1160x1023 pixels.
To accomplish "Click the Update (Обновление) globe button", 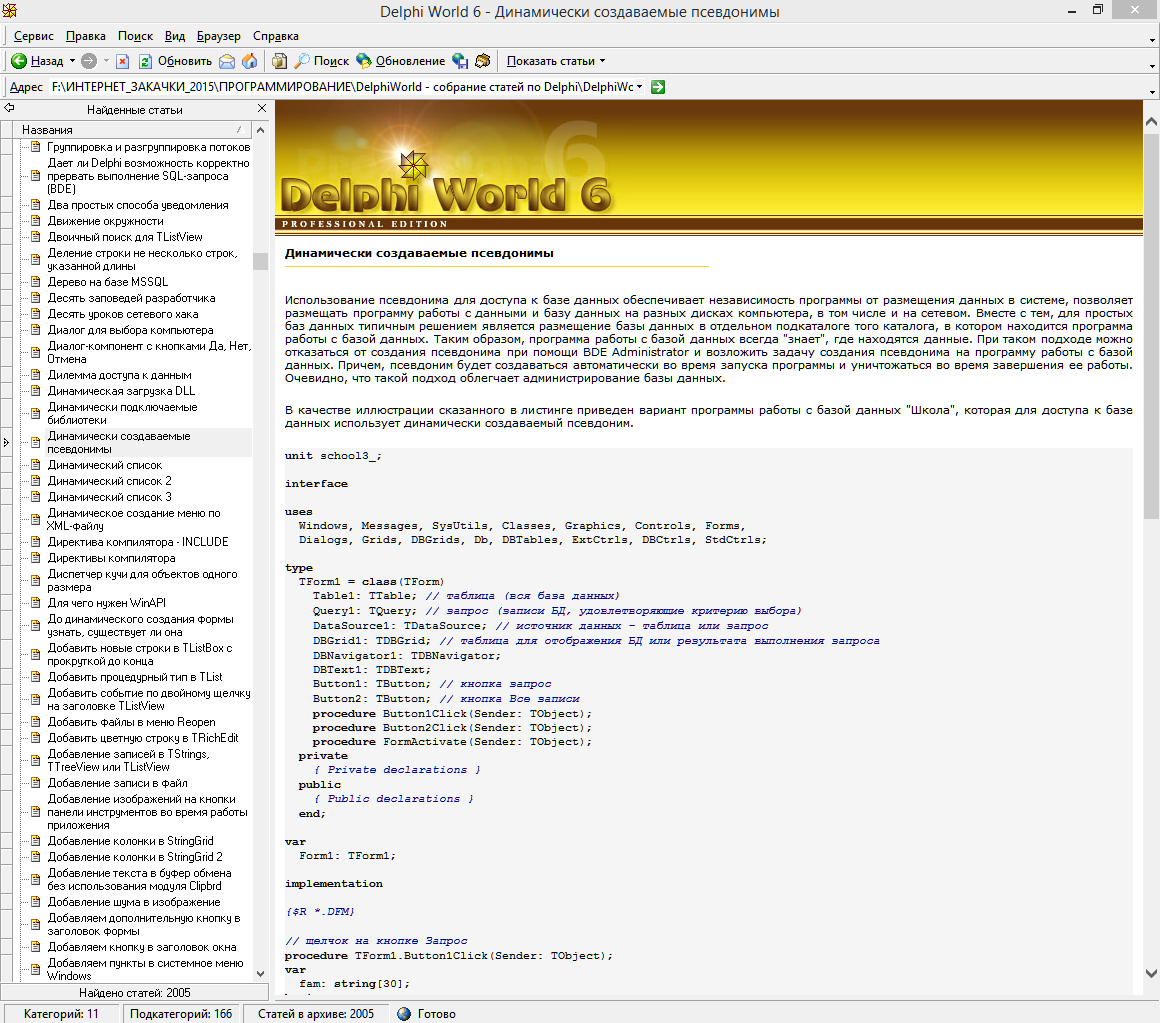I will coord(400,61).
